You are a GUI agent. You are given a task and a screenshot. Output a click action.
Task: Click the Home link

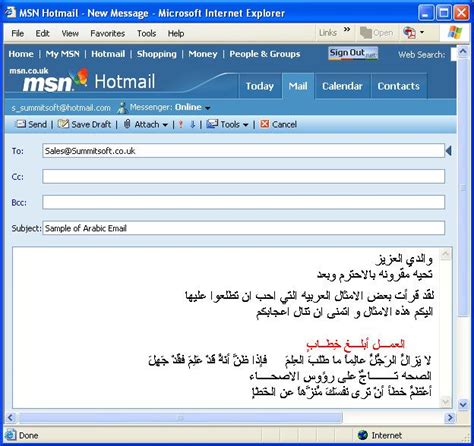21,54
